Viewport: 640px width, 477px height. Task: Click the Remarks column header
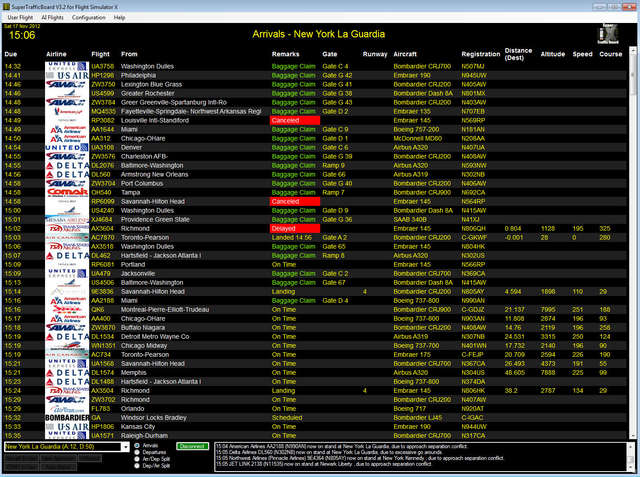(285, 54)
